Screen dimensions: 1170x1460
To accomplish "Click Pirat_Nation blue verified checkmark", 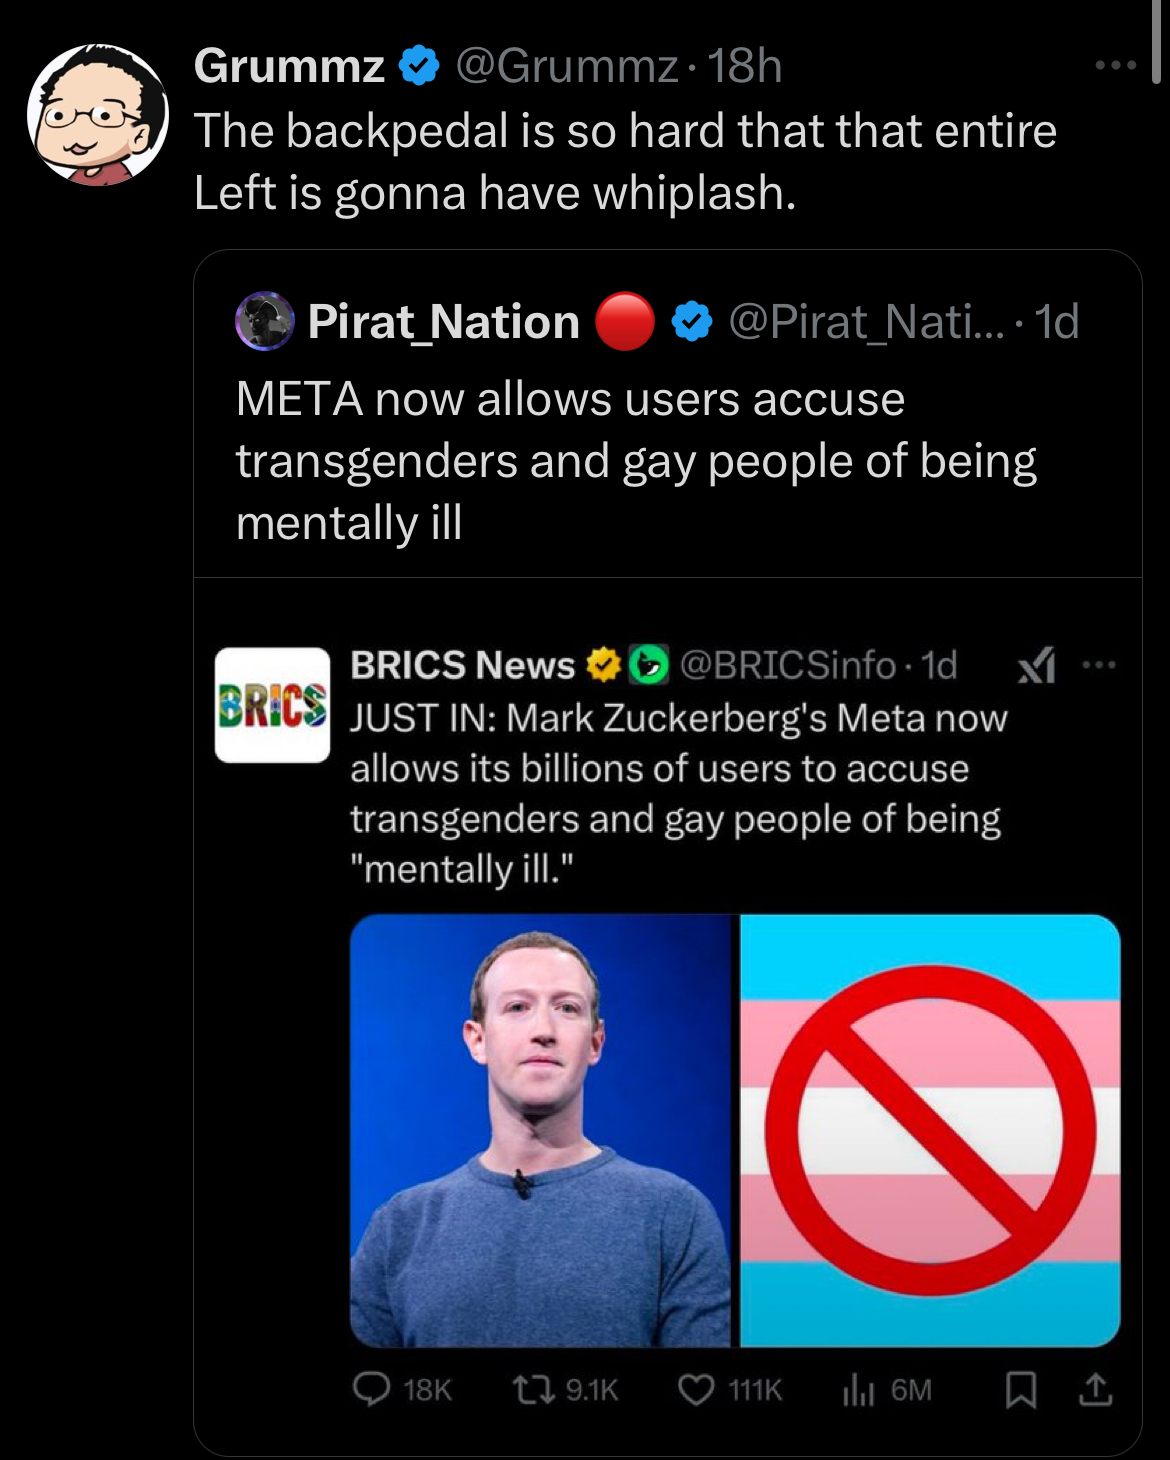I will pos(691,322).
